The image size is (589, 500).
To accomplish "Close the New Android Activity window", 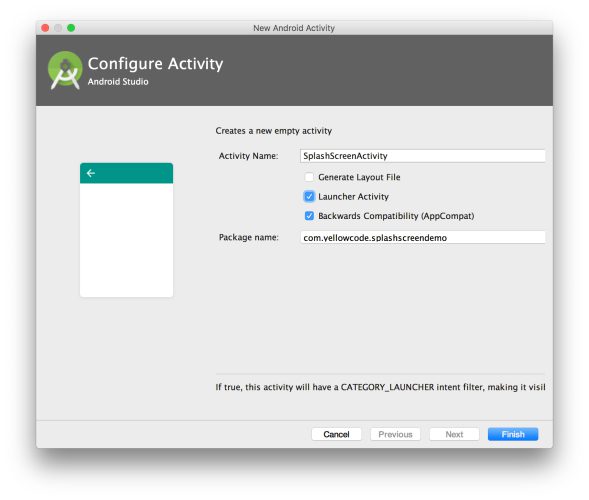I will (45, 28).
